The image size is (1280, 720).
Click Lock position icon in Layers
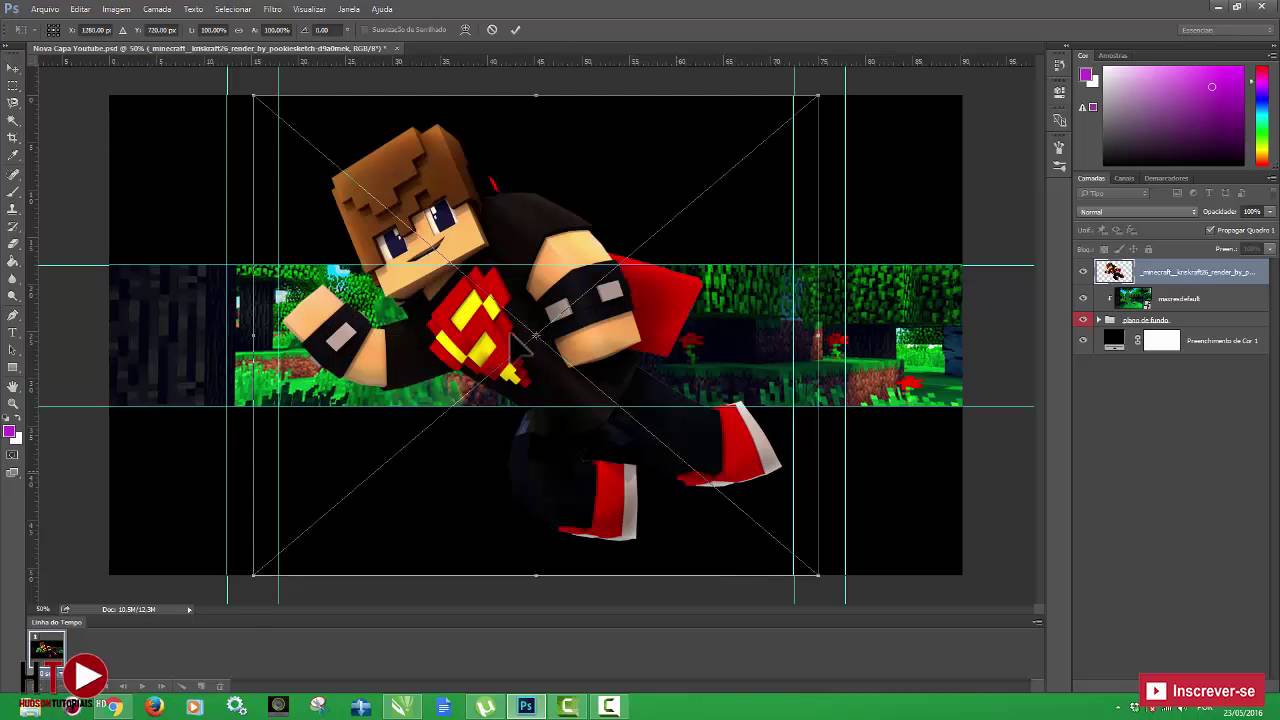1133,249
